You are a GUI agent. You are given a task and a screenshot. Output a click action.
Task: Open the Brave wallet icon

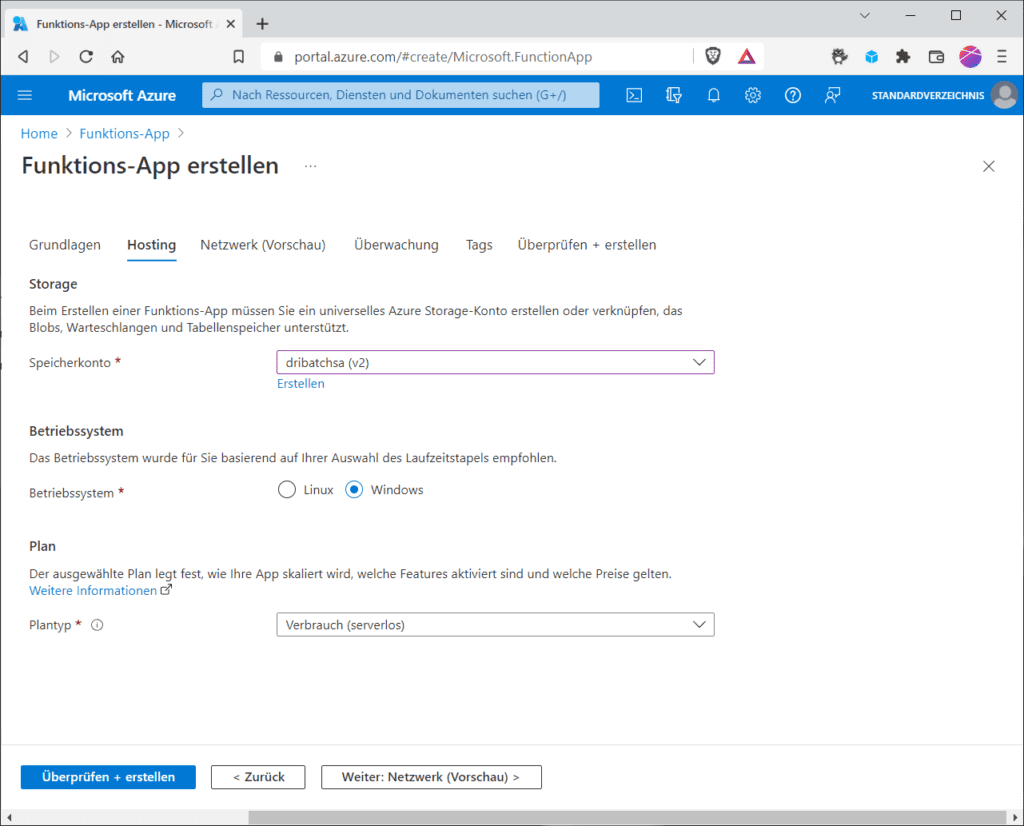click(x=936, y=57)
